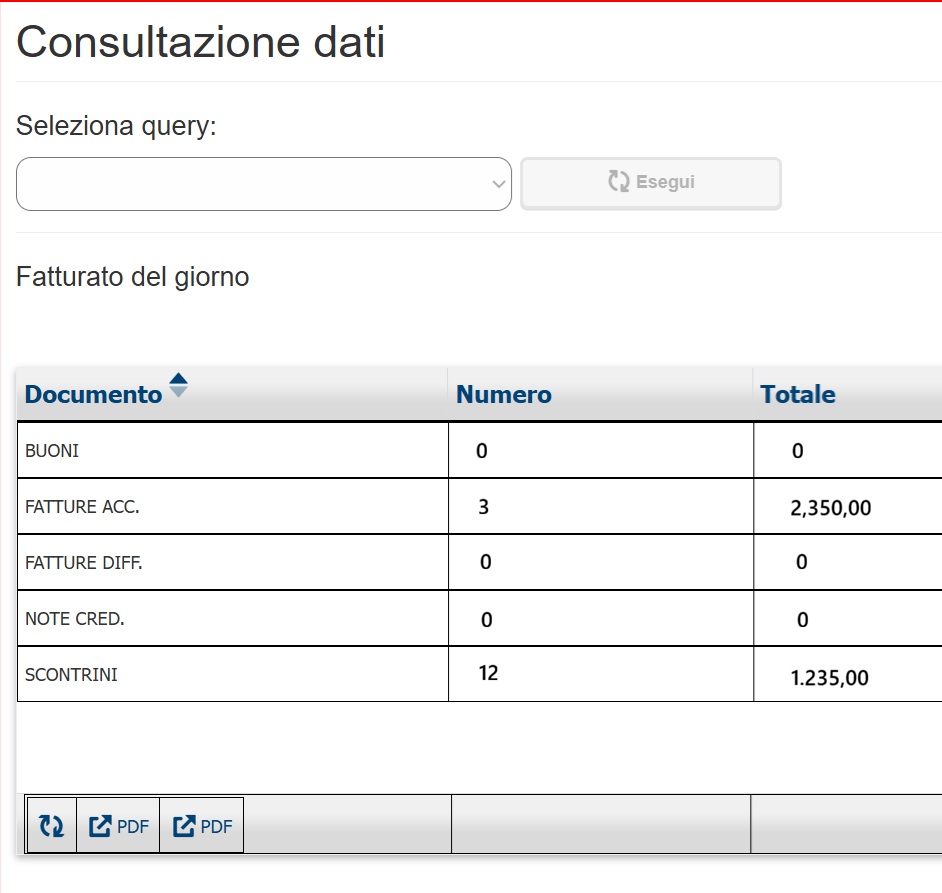Screen dimensions: 942x893
Task: Click the total 1.235,00 in SCONTRINI row
Action: pos(830,678)
